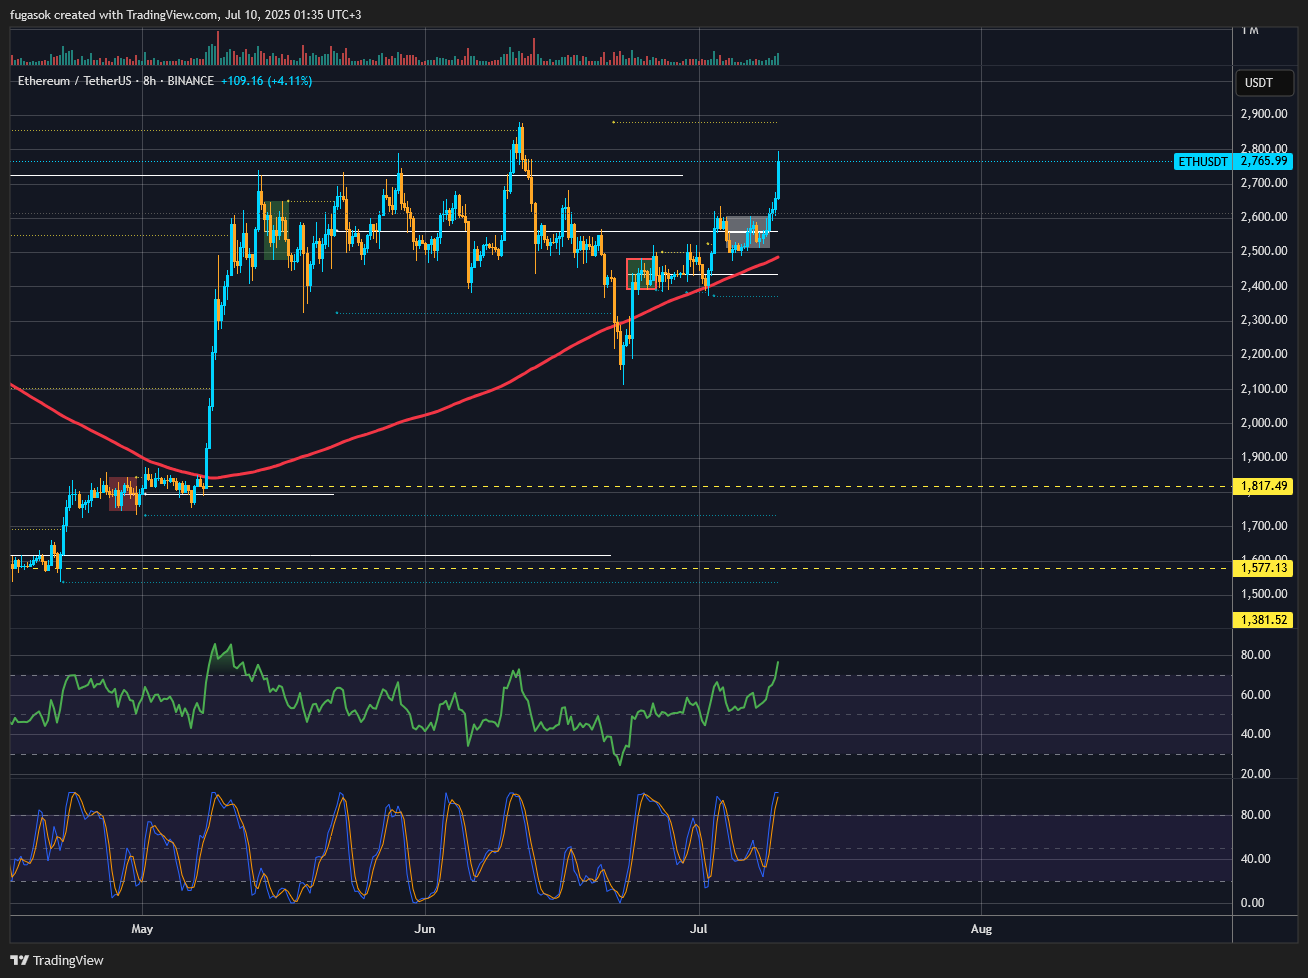Click the 20.00 label on the RSI axis
This screenshot has height=978, width=1308.
(1255, 774)
